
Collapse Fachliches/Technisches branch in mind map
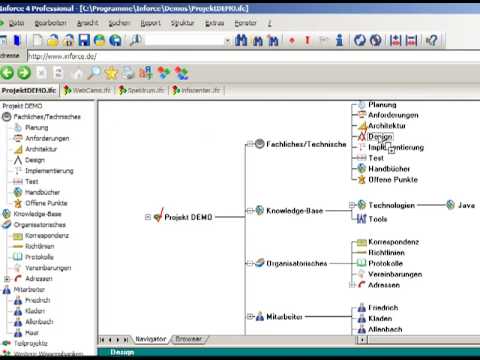[250, 144]
